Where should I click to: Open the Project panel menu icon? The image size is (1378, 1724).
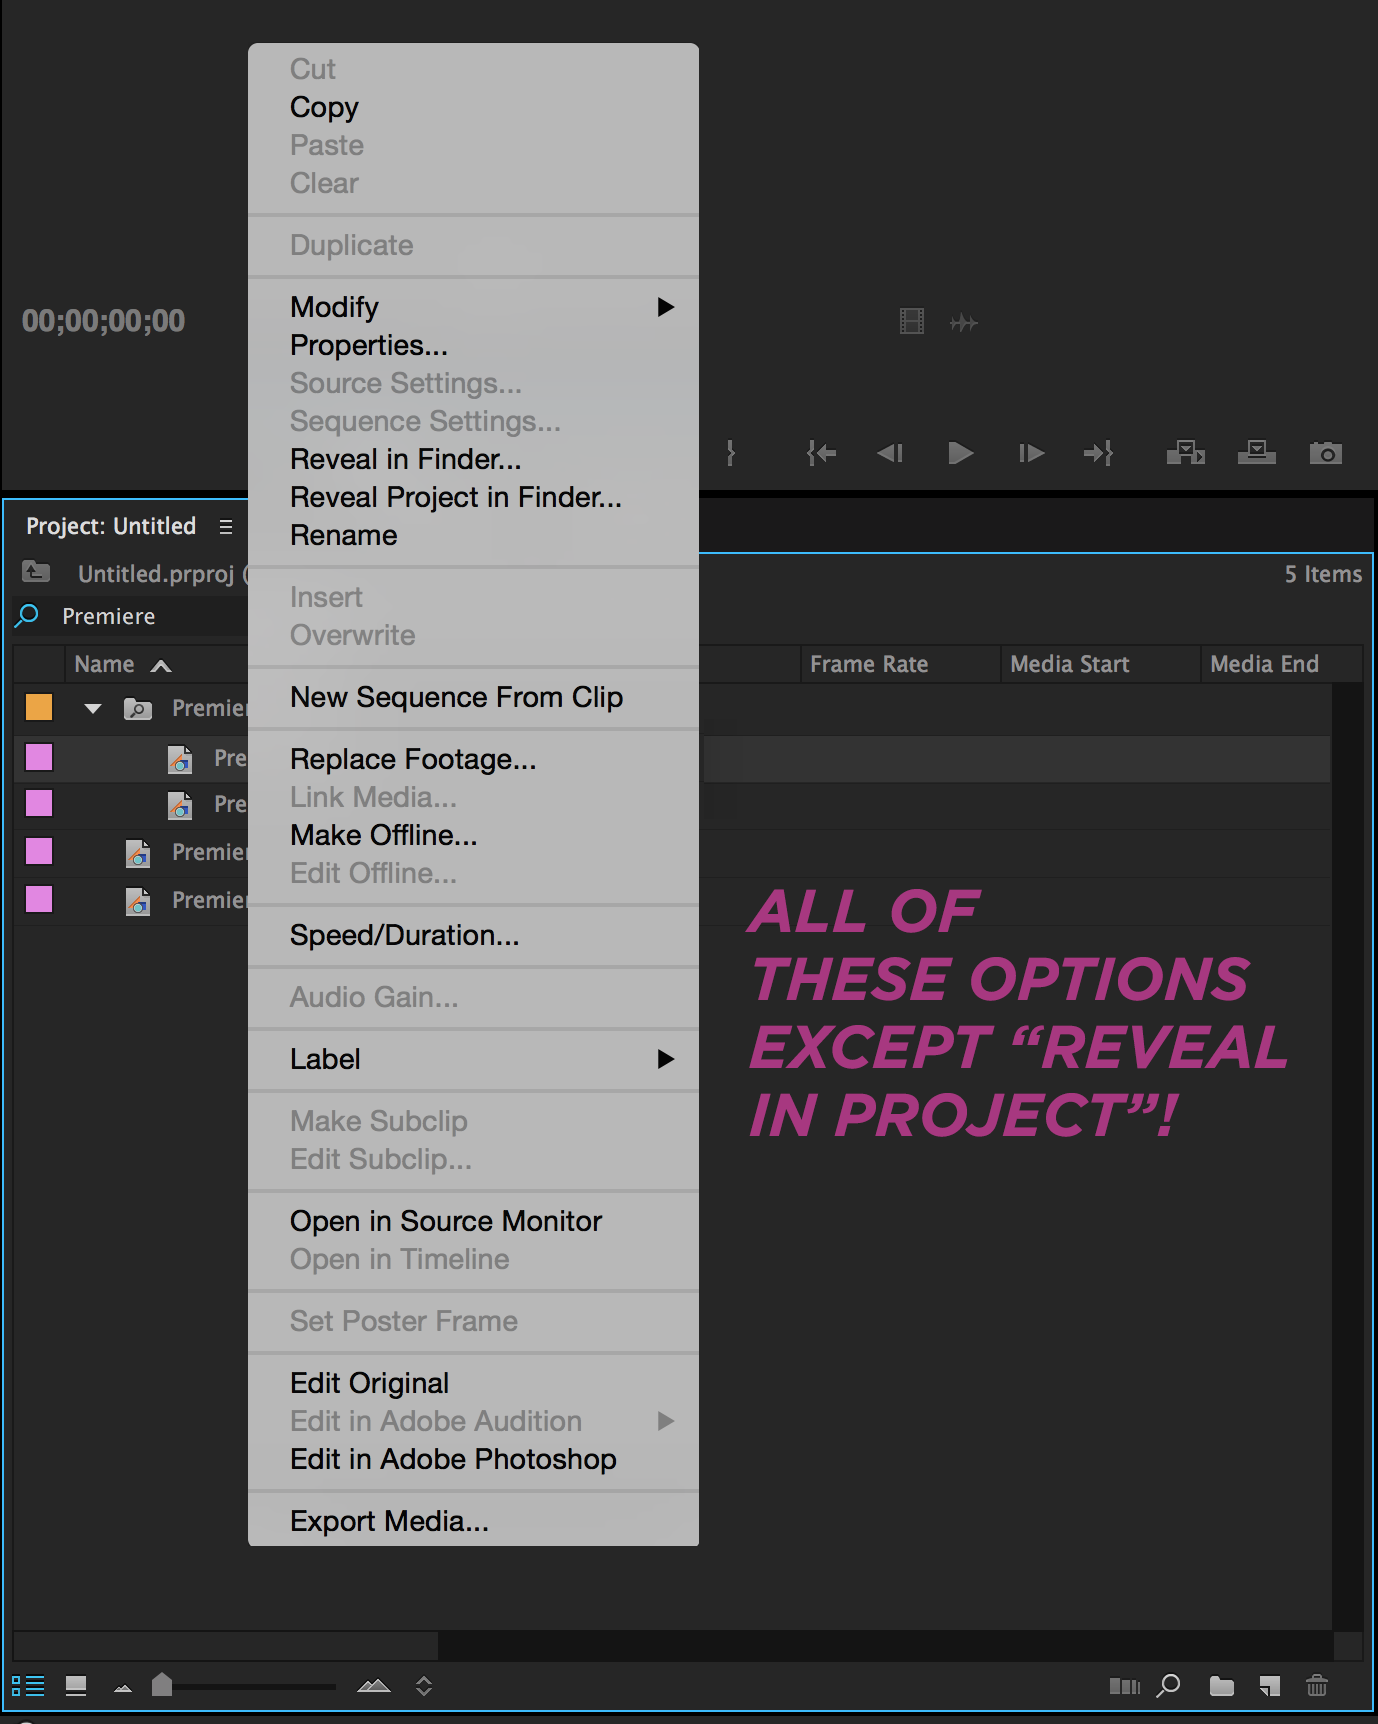(226, 527)
